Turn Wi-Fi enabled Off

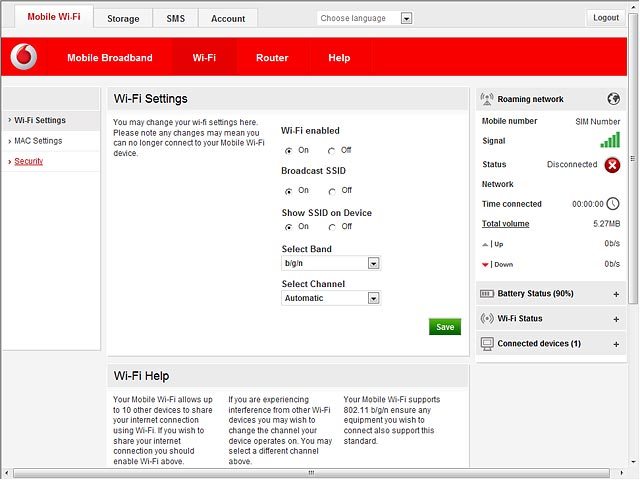click(331, 151)
